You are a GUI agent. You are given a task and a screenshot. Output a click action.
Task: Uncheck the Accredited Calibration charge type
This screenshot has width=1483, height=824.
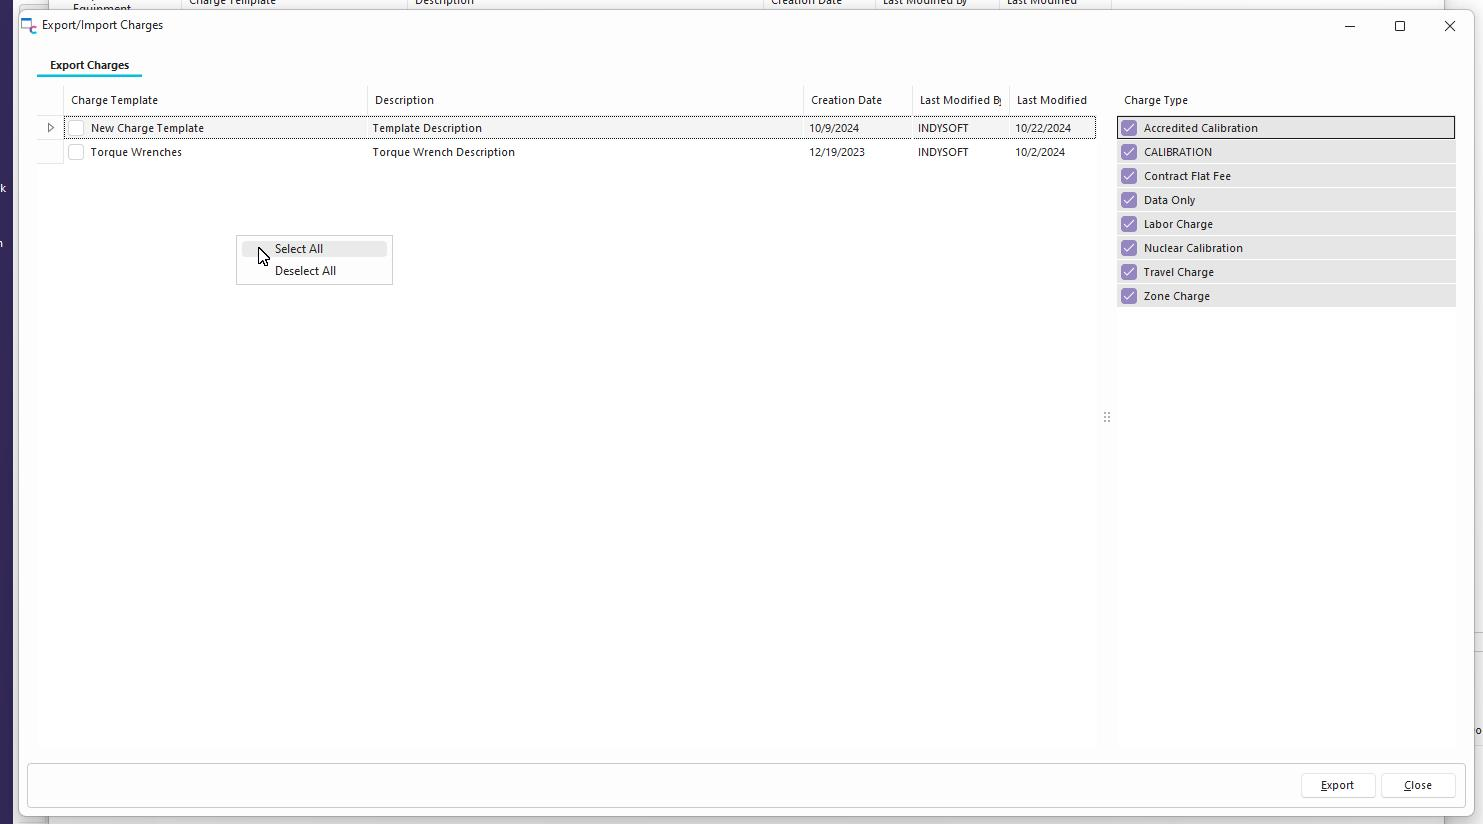pyautogui.click(x=1129, y=128)
